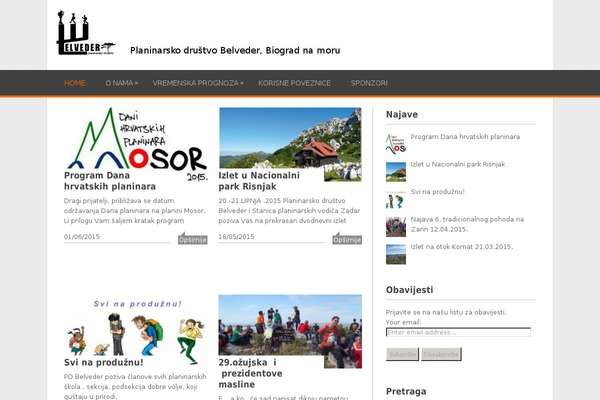This screenshot has width=600, height=400.
Task: Open 'Svi na produžnu!' article heading
Action: (x=103, y=362)
